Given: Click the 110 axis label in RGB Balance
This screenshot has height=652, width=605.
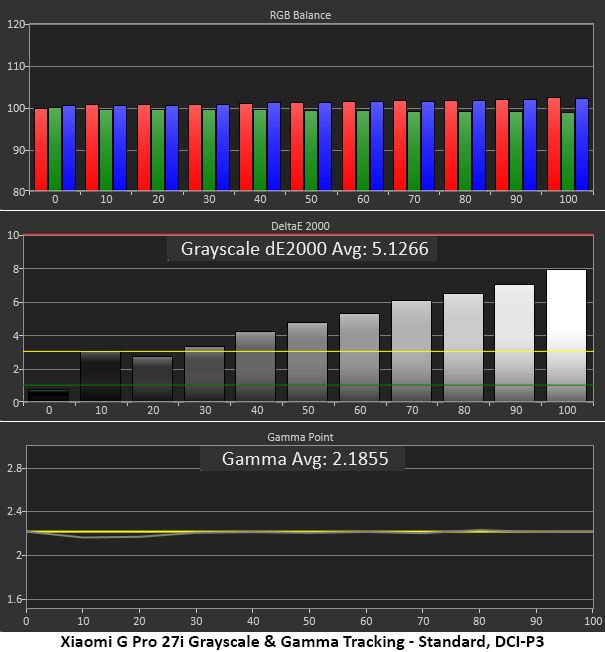Looking at the screenshot, I should [x=16, y=66].
